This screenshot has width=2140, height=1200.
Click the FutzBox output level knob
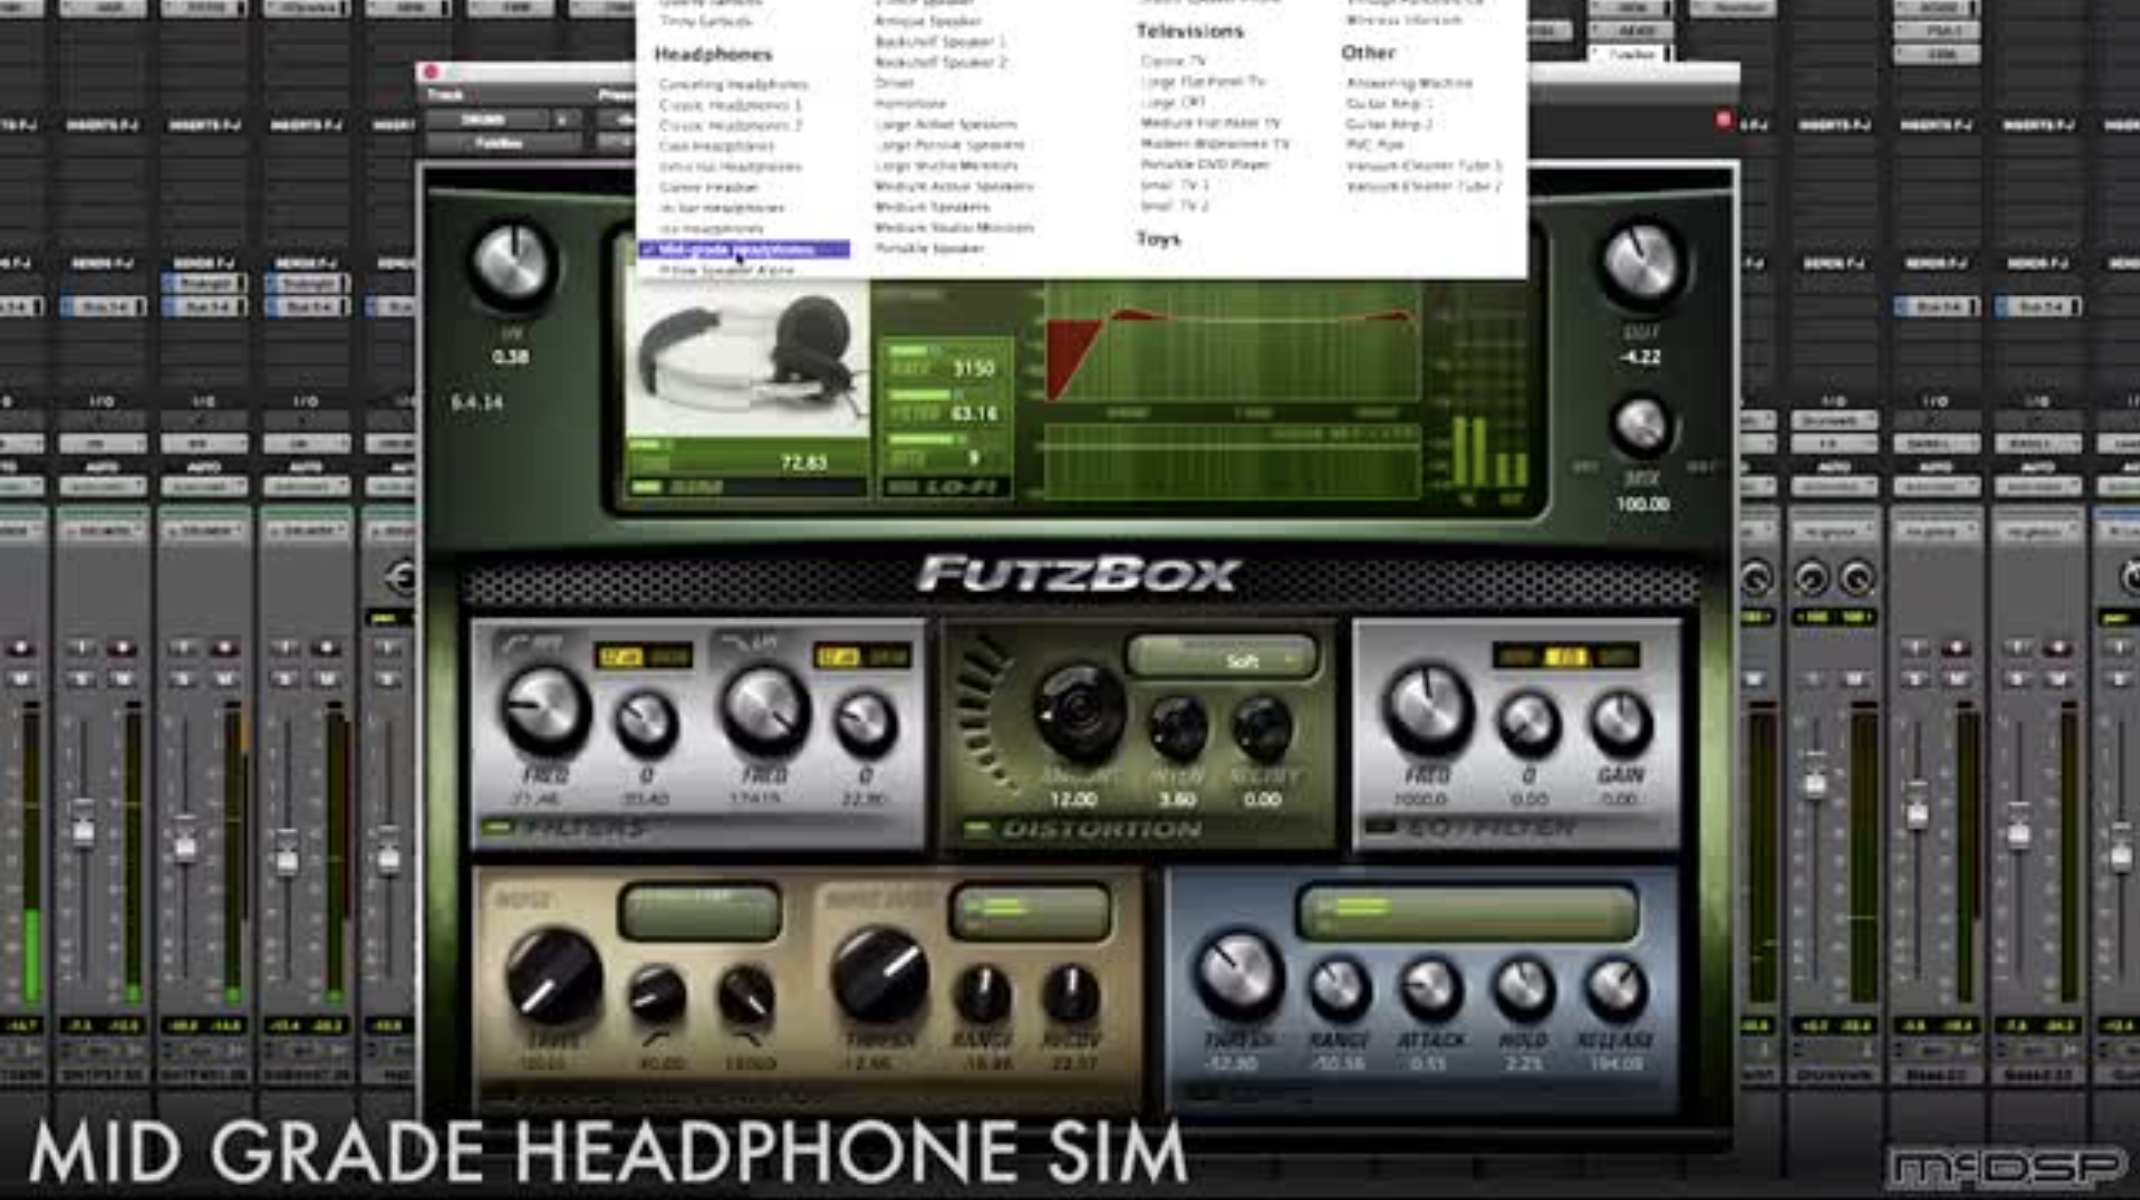point(1642,263)
